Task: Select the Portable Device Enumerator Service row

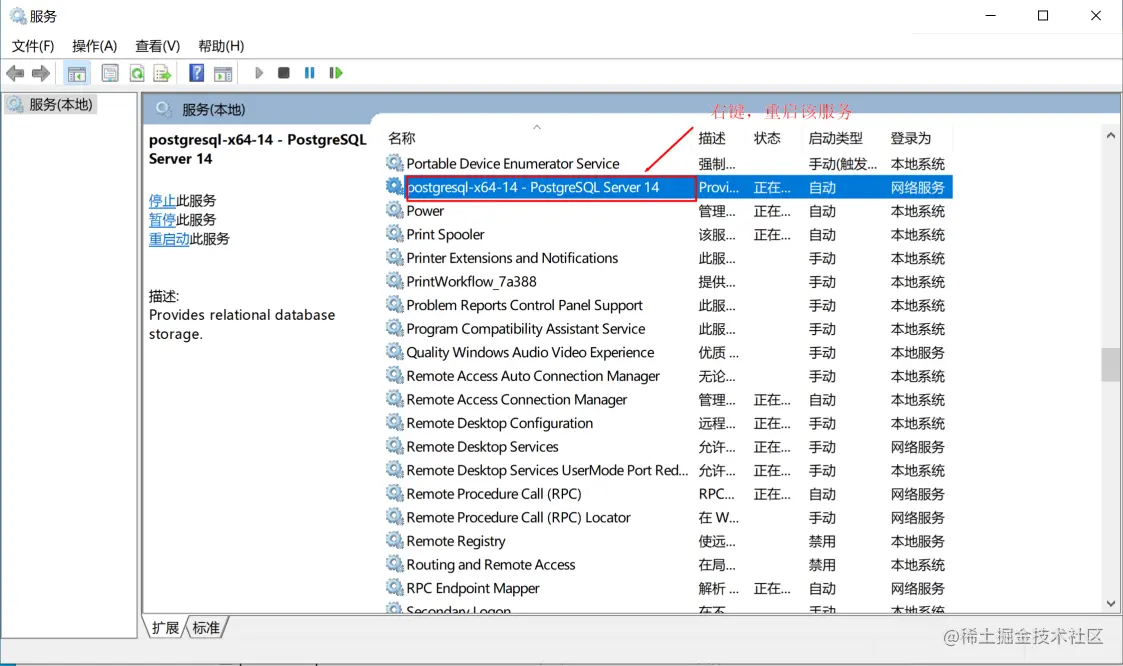Action: tap(669, 164)
